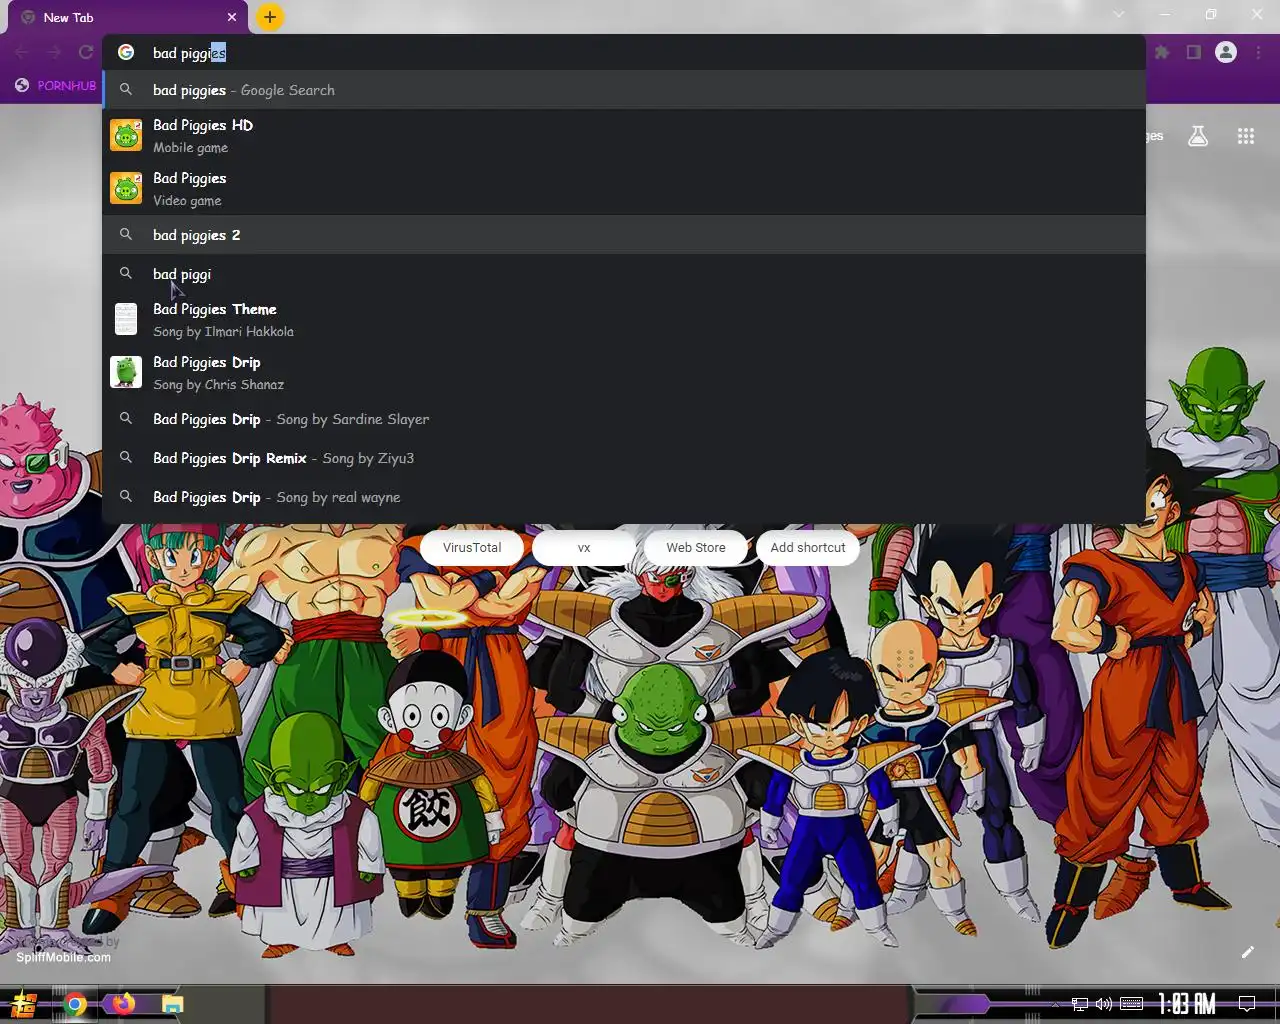Open the Search Labs flask icon
The height and width of the screenshot is (1024, 1280).
click(x=1198, y=136)
